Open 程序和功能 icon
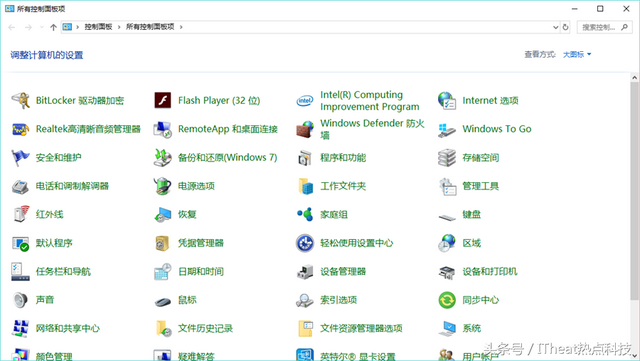The height and width of the screenshot is (361, 640). click(304, 158)
